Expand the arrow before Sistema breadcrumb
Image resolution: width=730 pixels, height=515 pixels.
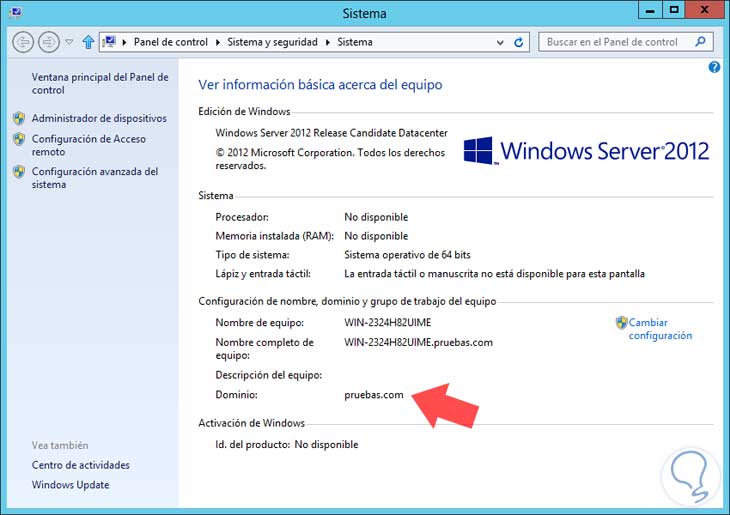328,42
